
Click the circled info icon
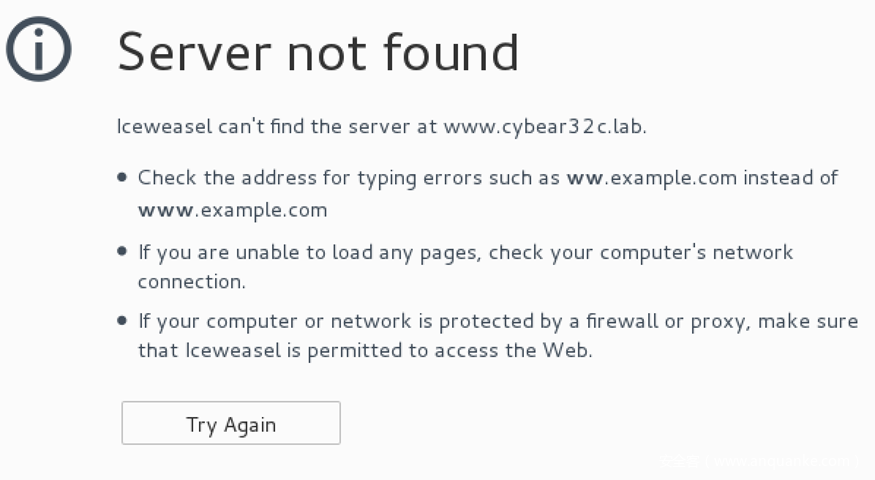click(x=39, y=50)
